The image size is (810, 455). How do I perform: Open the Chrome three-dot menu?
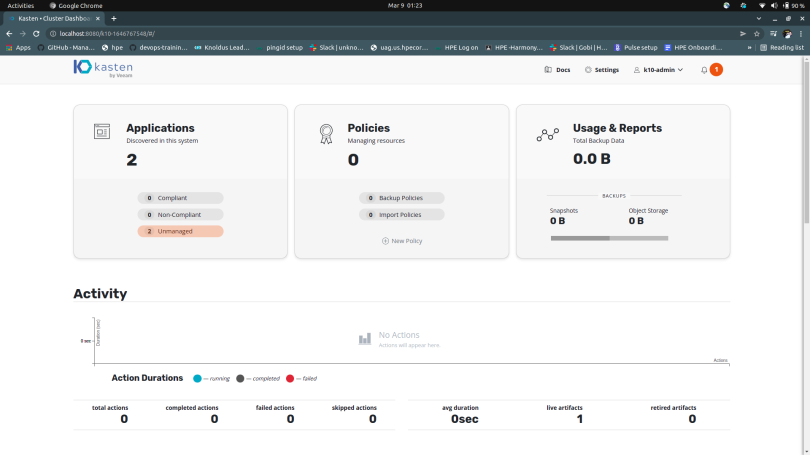(801, 34)
